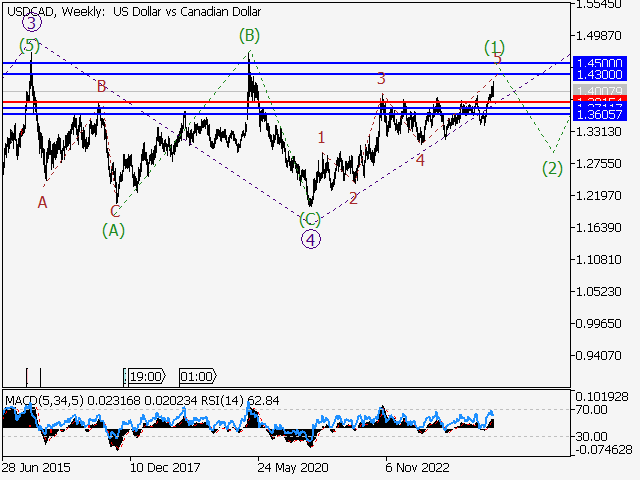Select the green (5) wave label
The width and height of the screenshot is (640, 480).
pos(30,46)
